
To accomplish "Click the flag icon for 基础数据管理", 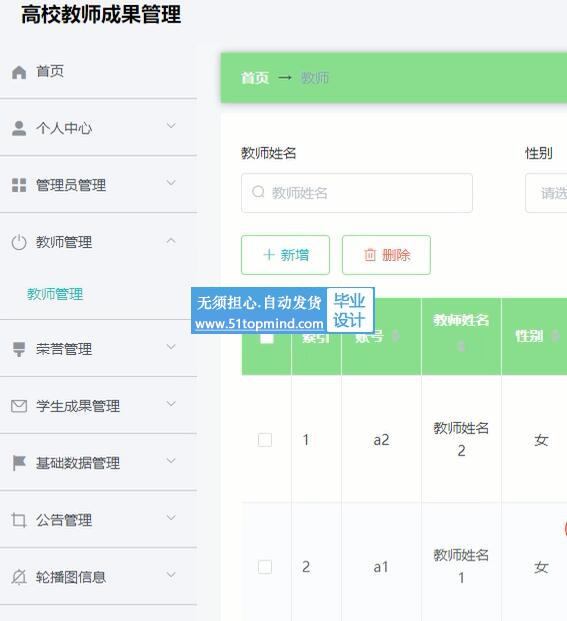I will [19, 463].
